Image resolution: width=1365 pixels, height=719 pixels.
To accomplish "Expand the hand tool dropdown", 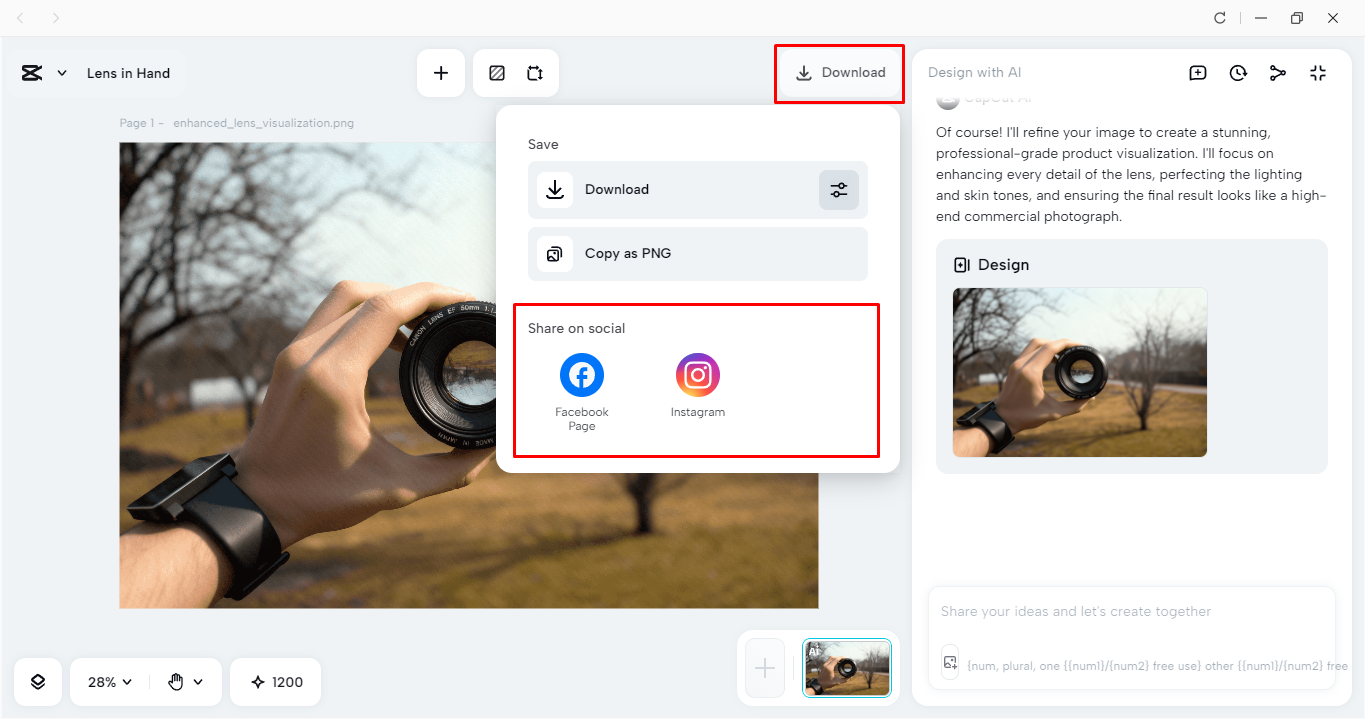I will point(182,682).
